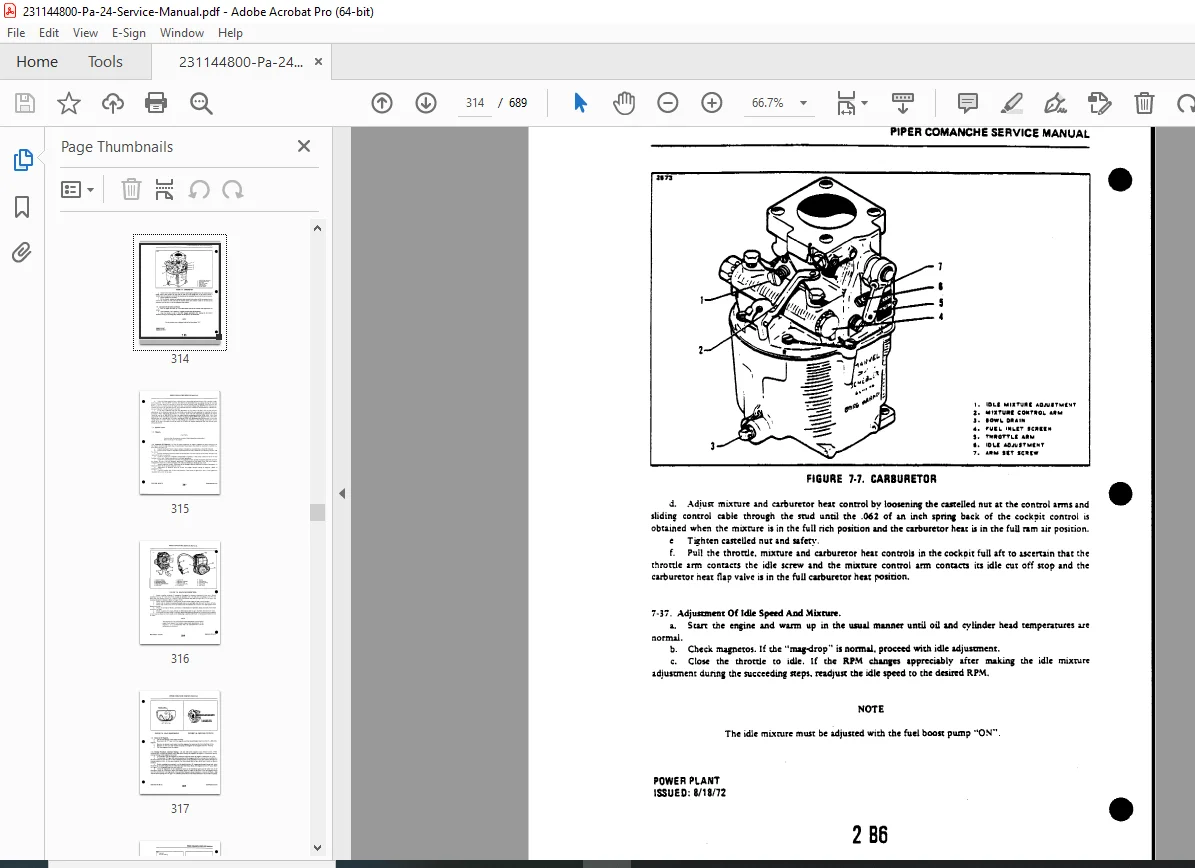Add a sticky note comment

coord(968,103)
